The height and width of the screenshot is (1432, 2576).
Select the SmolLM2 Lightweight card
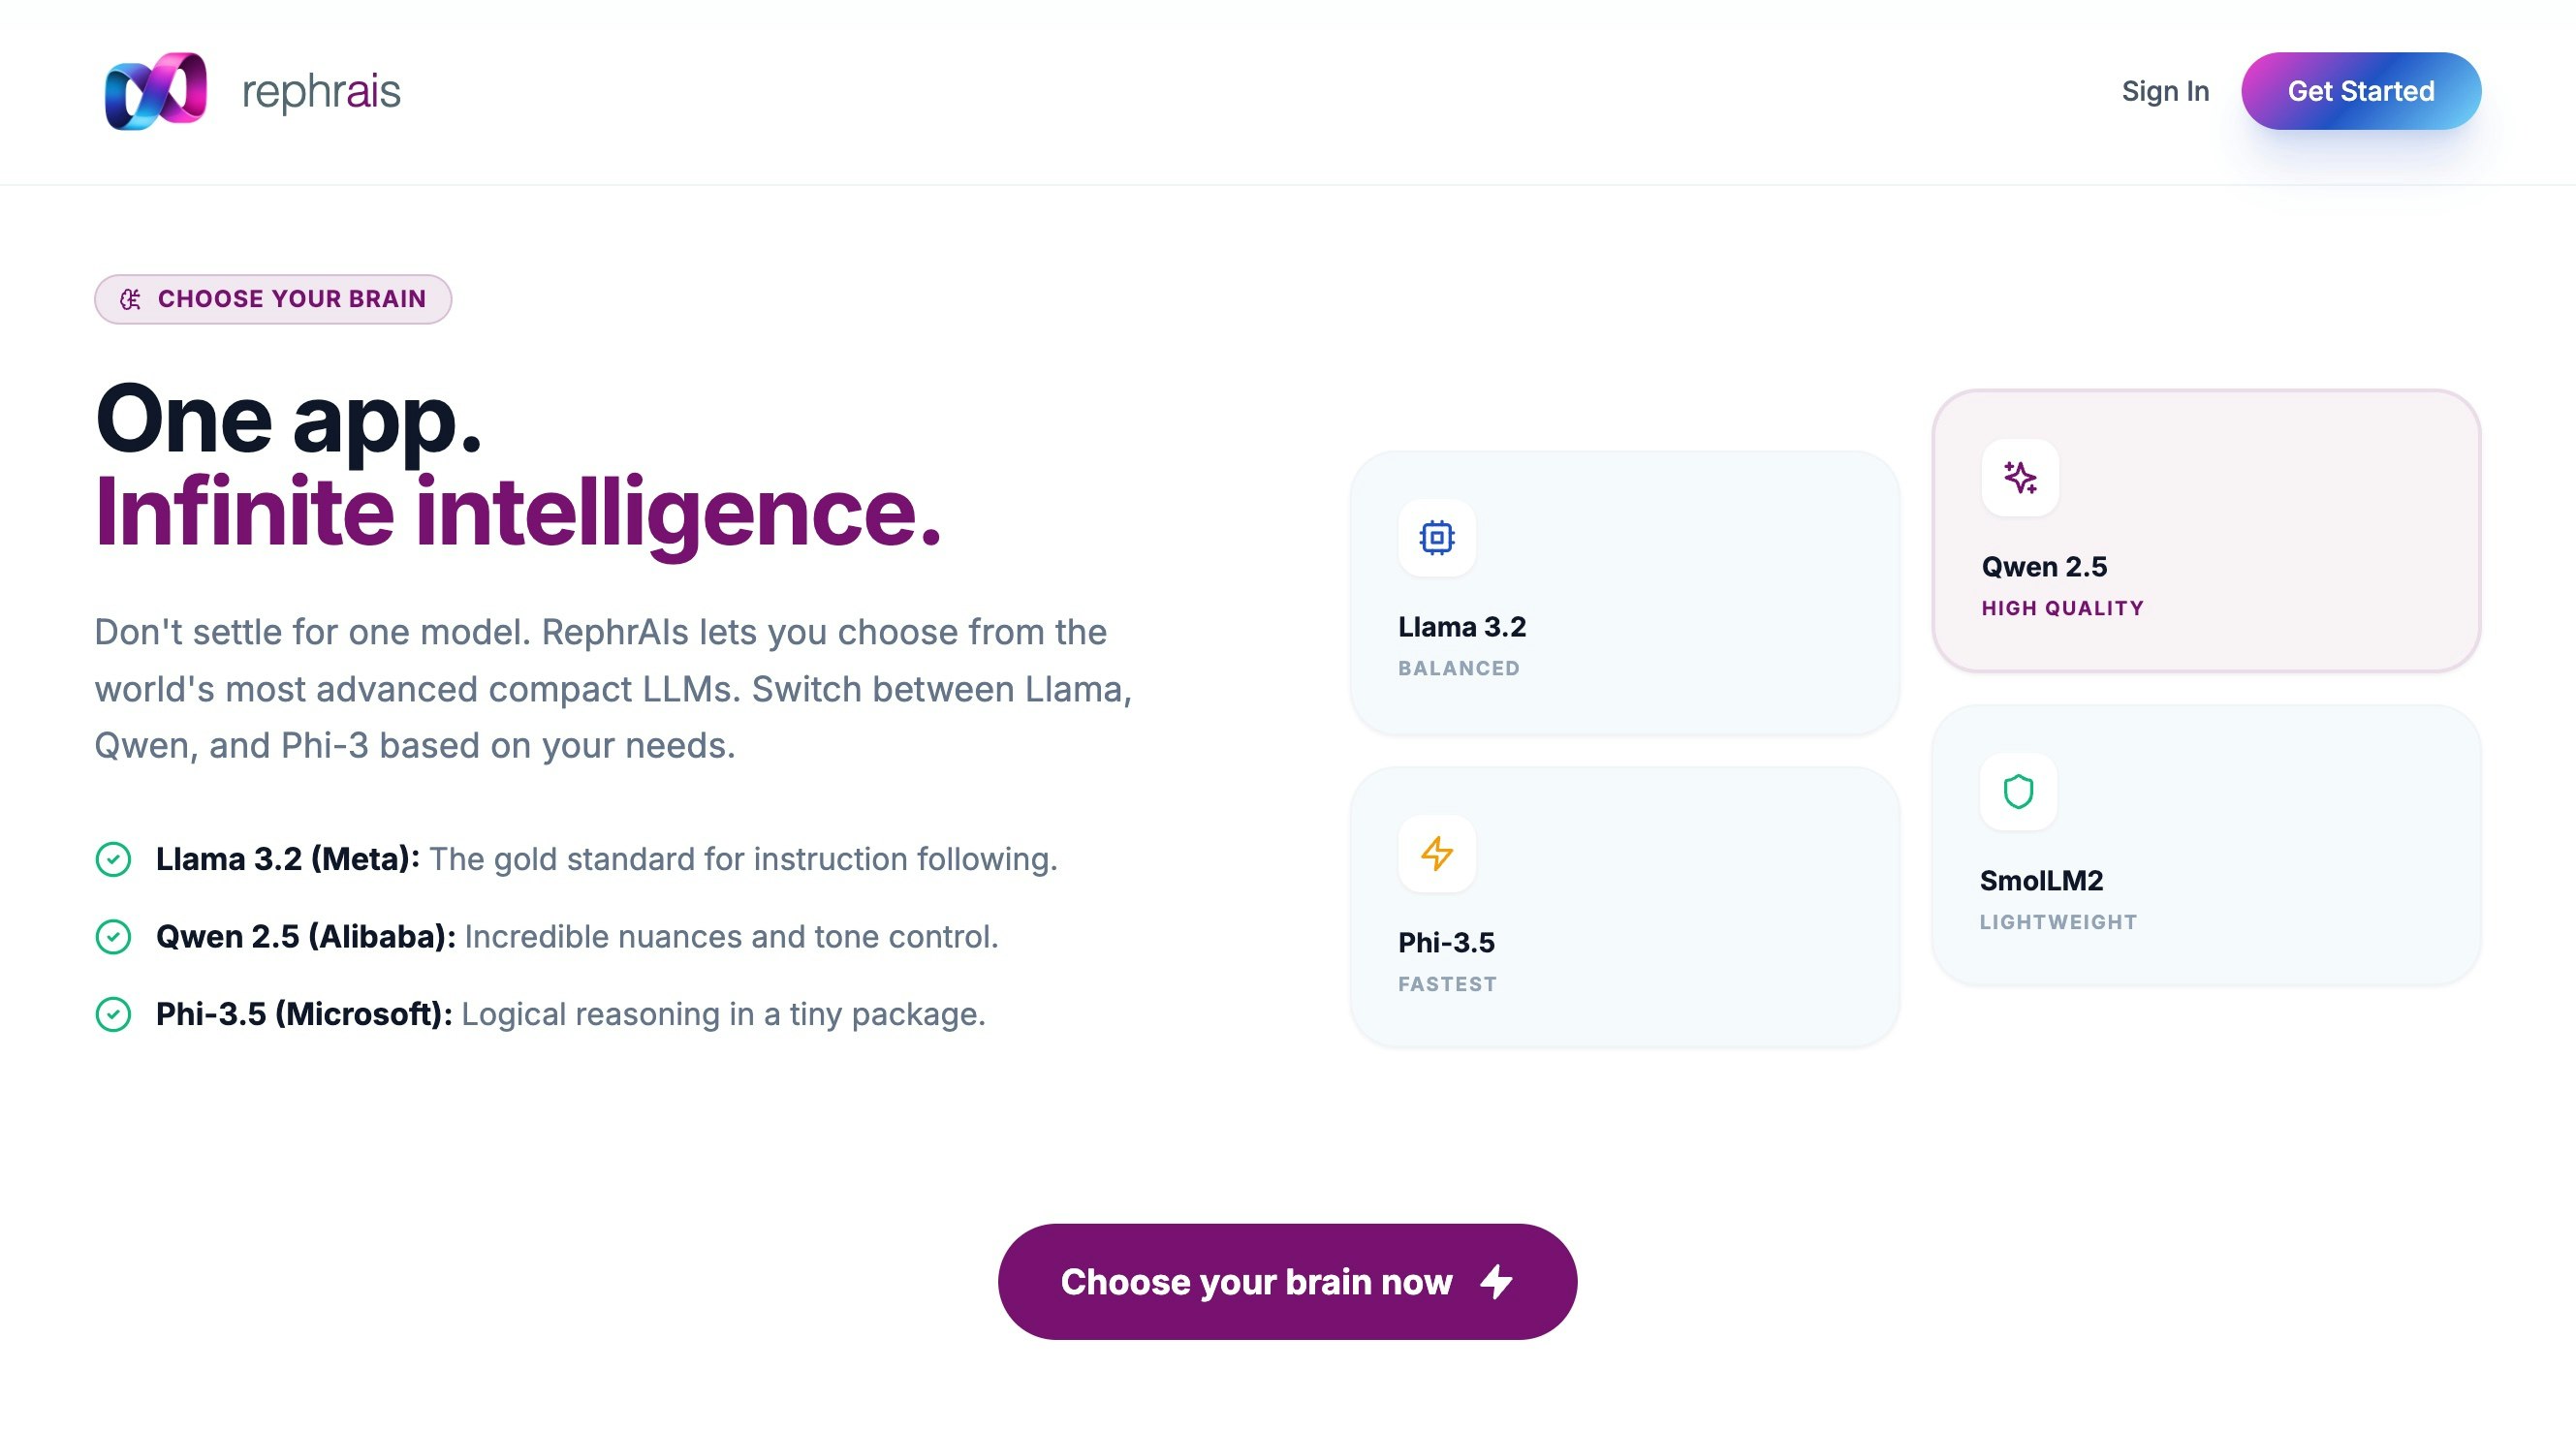click(2207, 847)
